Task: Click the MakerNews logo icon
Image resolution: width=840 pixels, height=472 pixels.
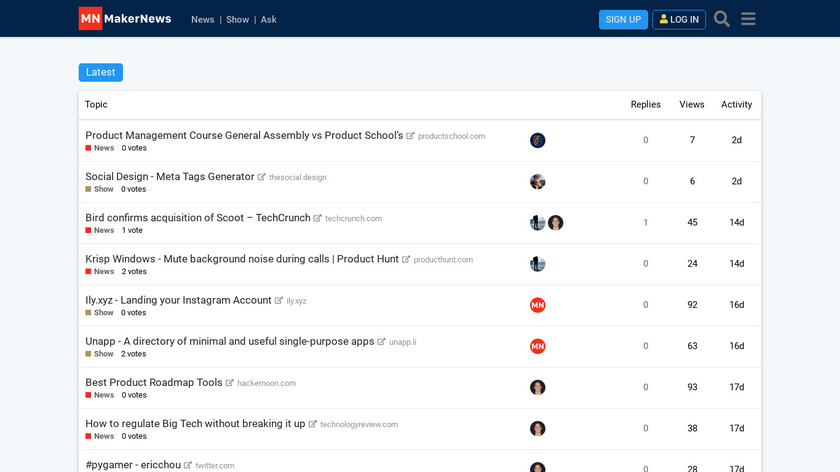Action: click(x=91, y=19)
